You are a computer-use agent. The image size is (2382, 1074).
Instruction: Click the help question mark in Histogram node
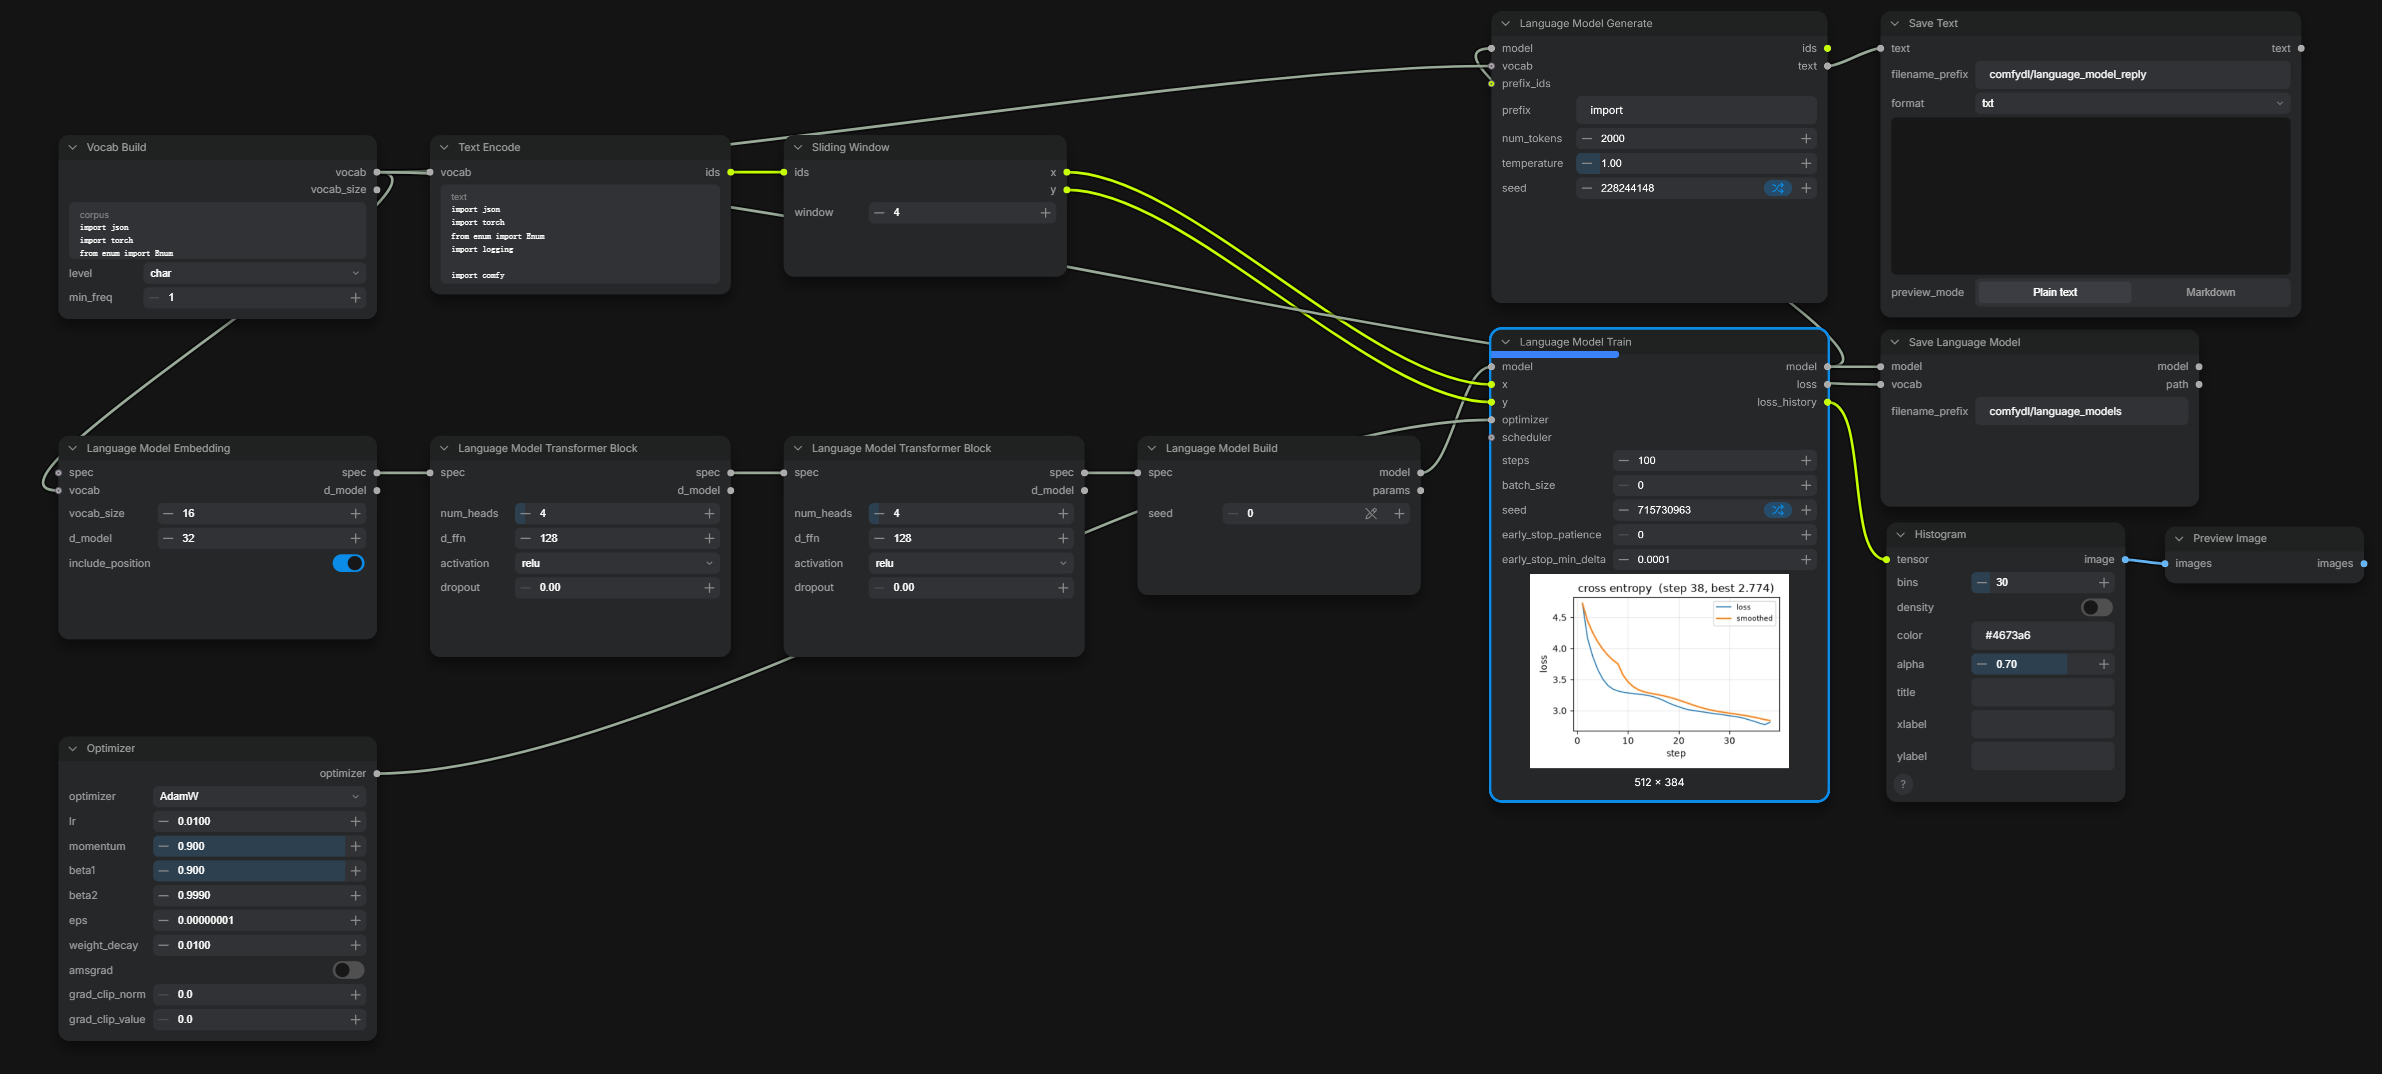pos(1903,784)
